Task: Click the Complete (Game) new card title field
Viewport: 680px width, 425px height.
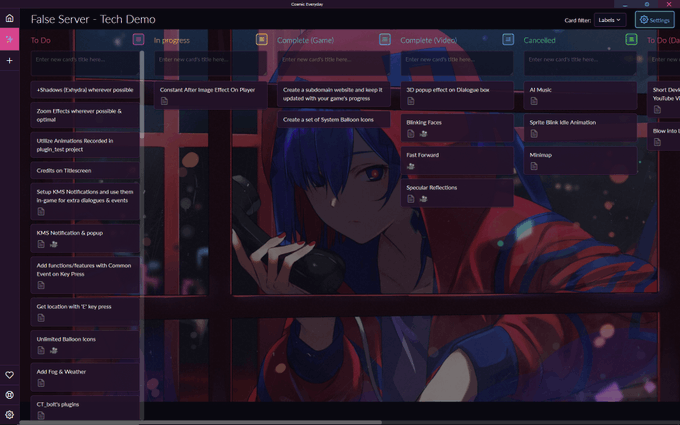Action: click(x=334, y=63)
